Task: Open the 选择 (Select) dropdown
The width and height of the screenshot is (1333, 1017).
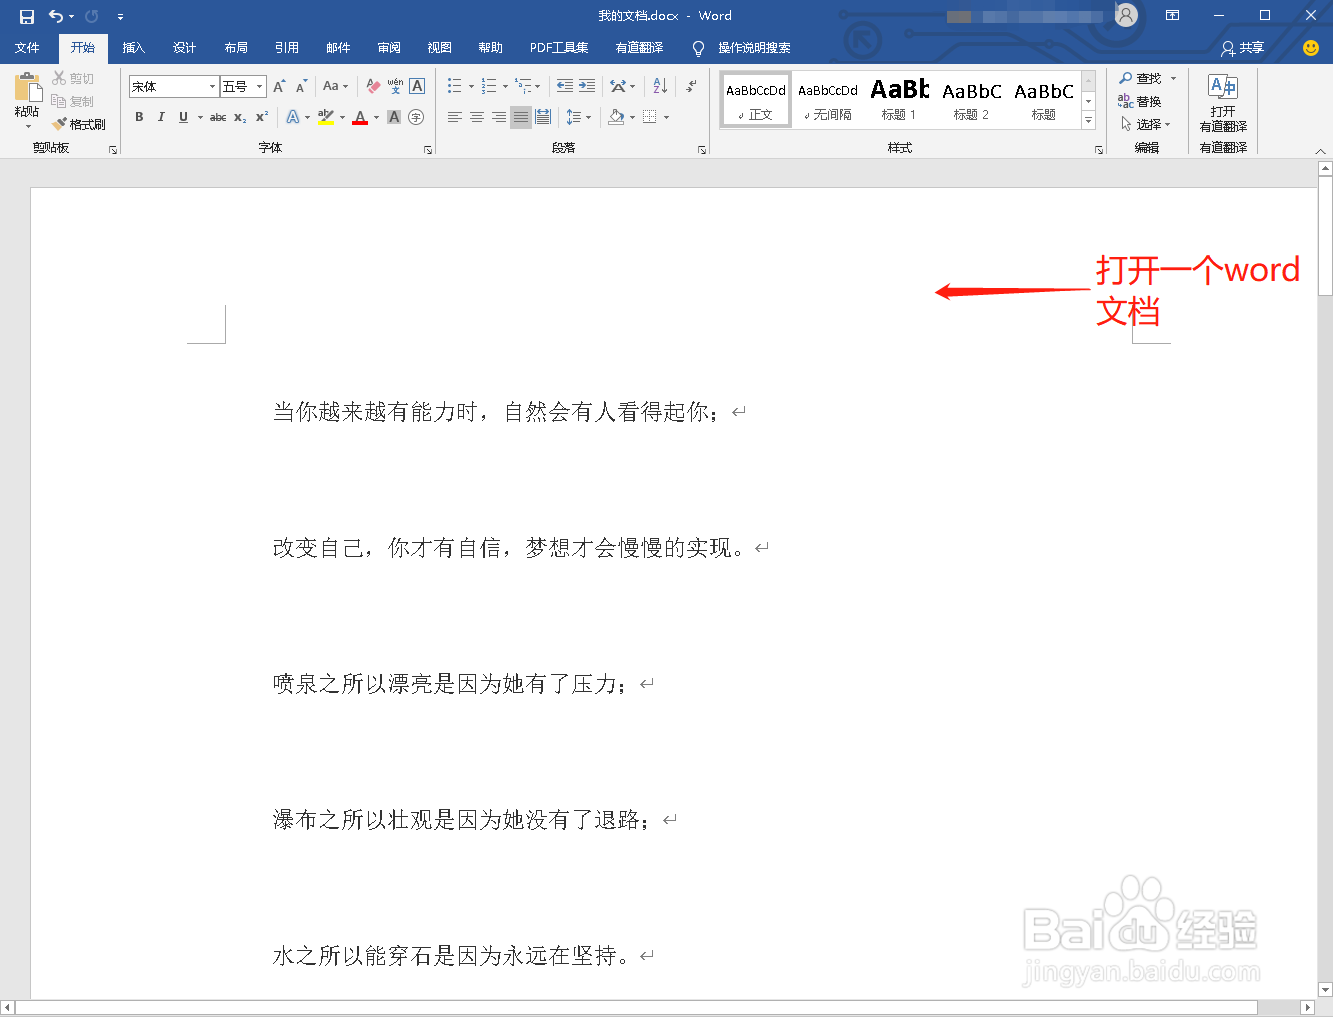Action: click(x=1145, y=124)
